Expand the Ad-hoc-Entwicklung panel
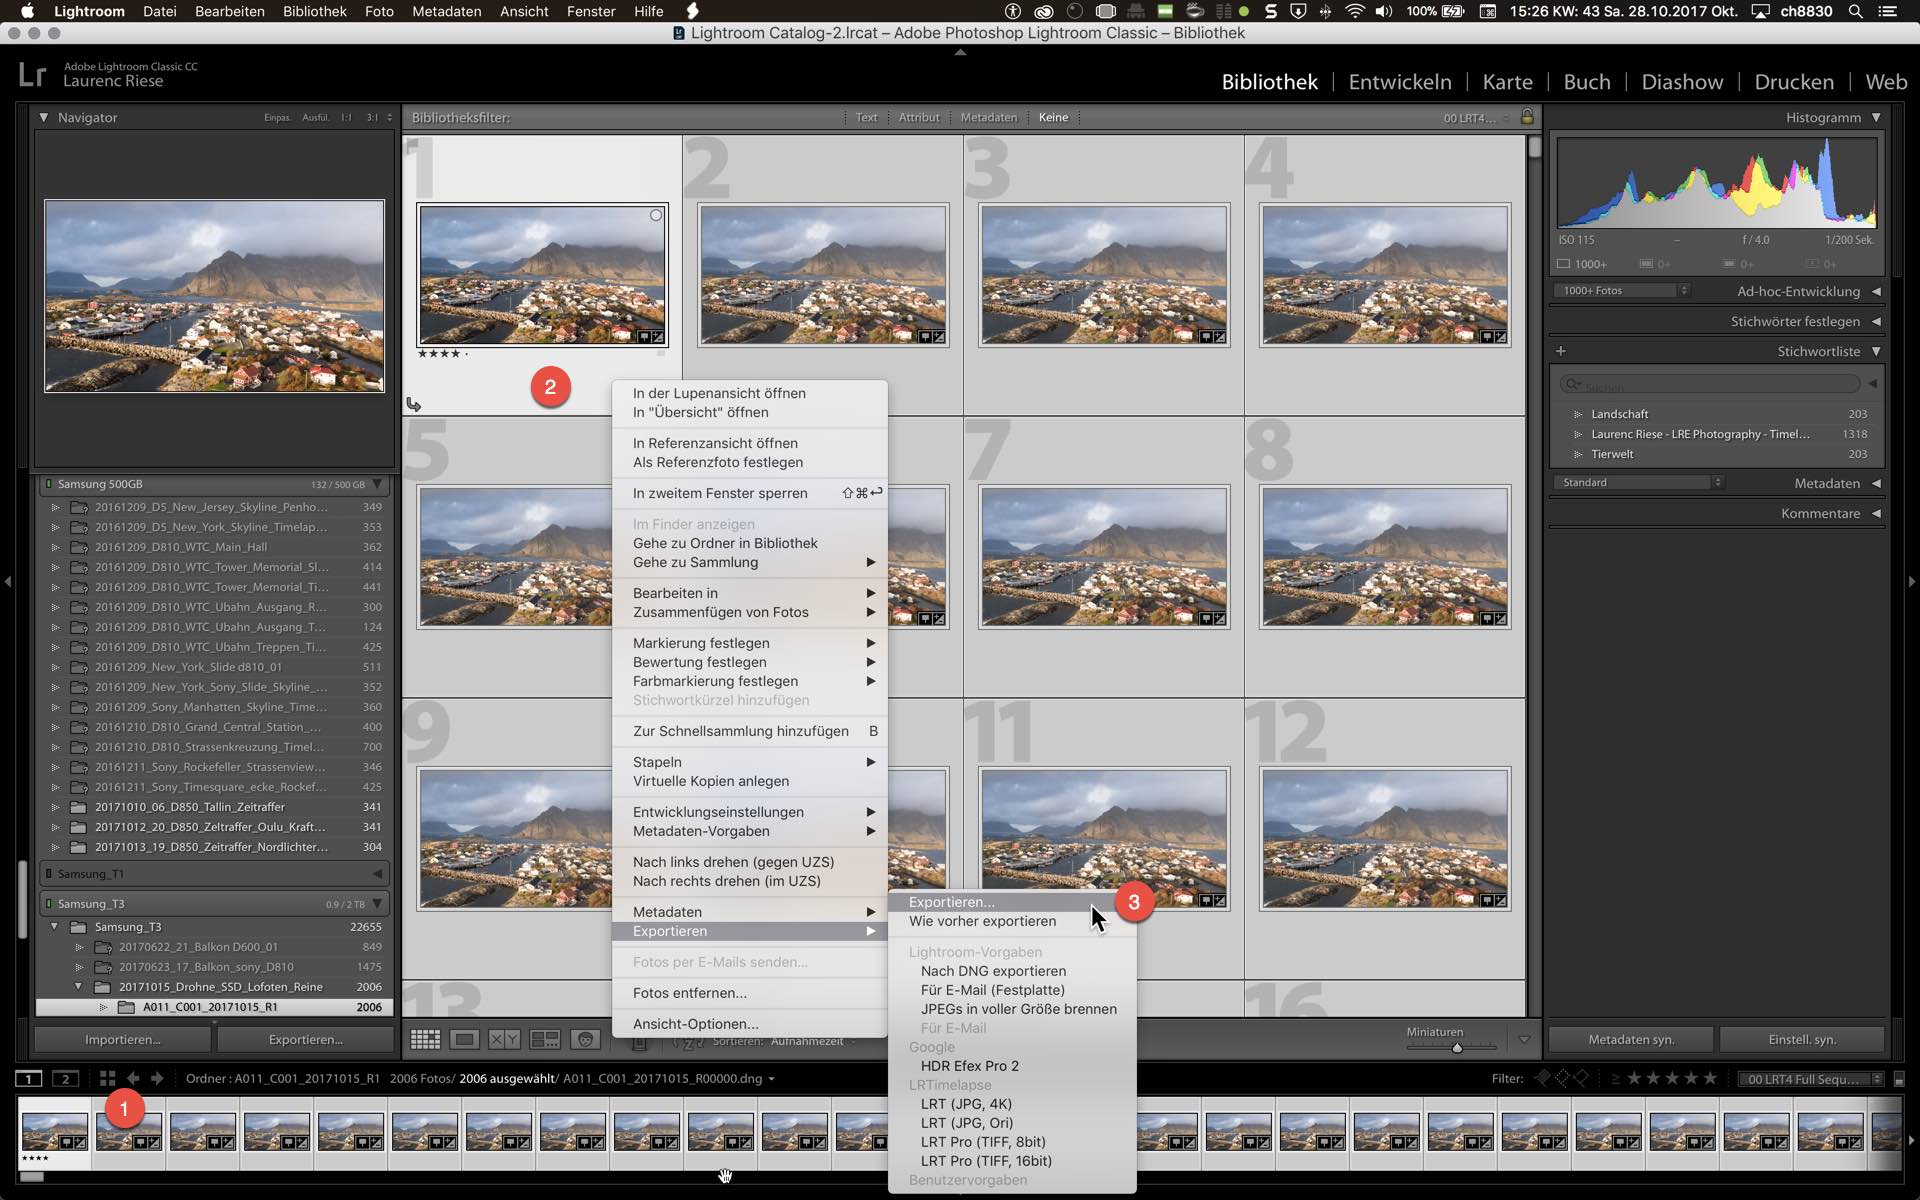The image size is (1920, 1200). click(x=1876, y=291)
